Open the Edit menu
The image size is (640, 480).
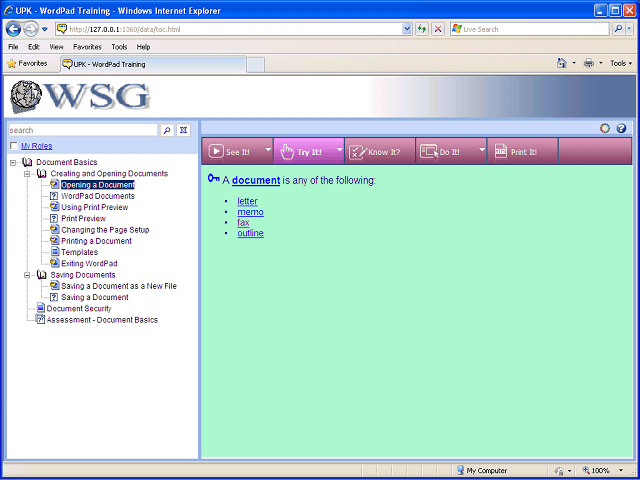tap(33, 47)
